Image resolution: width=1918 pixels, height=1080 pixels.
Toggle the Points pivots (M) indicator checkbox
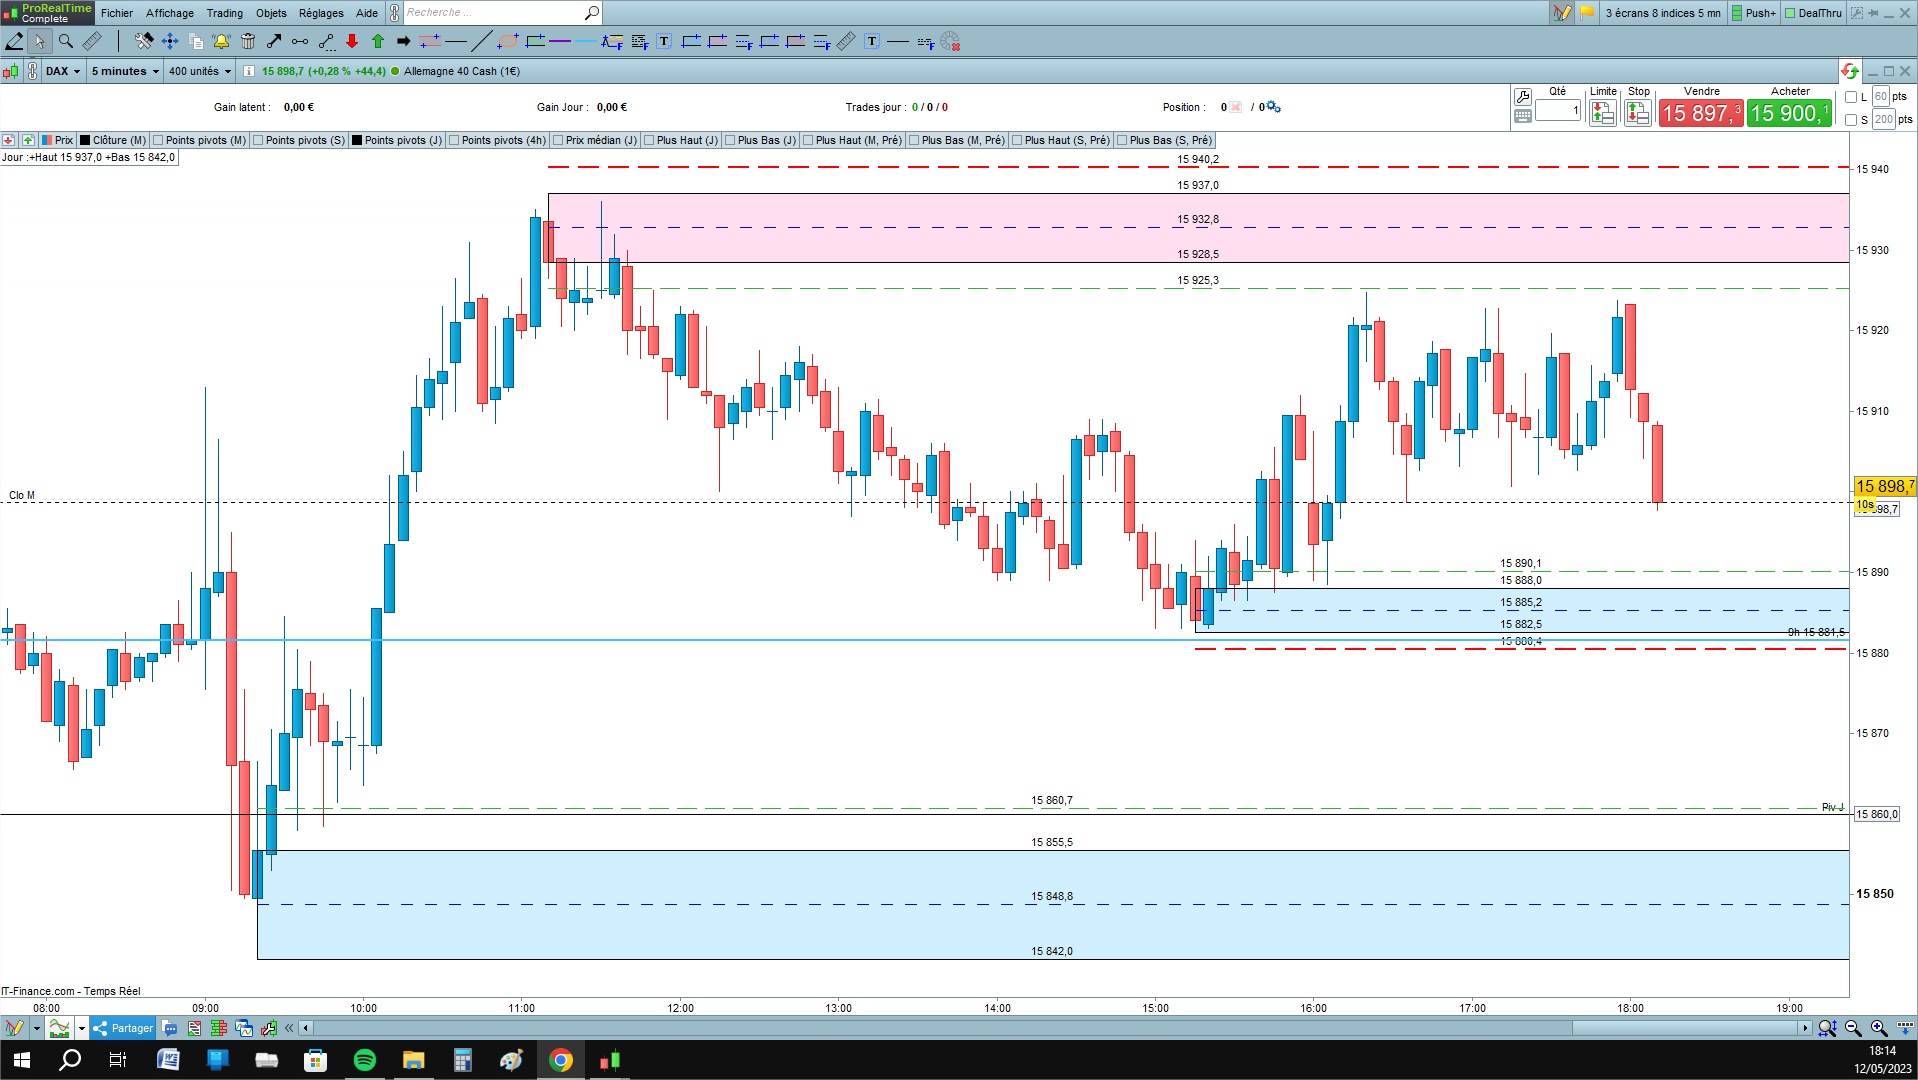(x=158, y=140)
